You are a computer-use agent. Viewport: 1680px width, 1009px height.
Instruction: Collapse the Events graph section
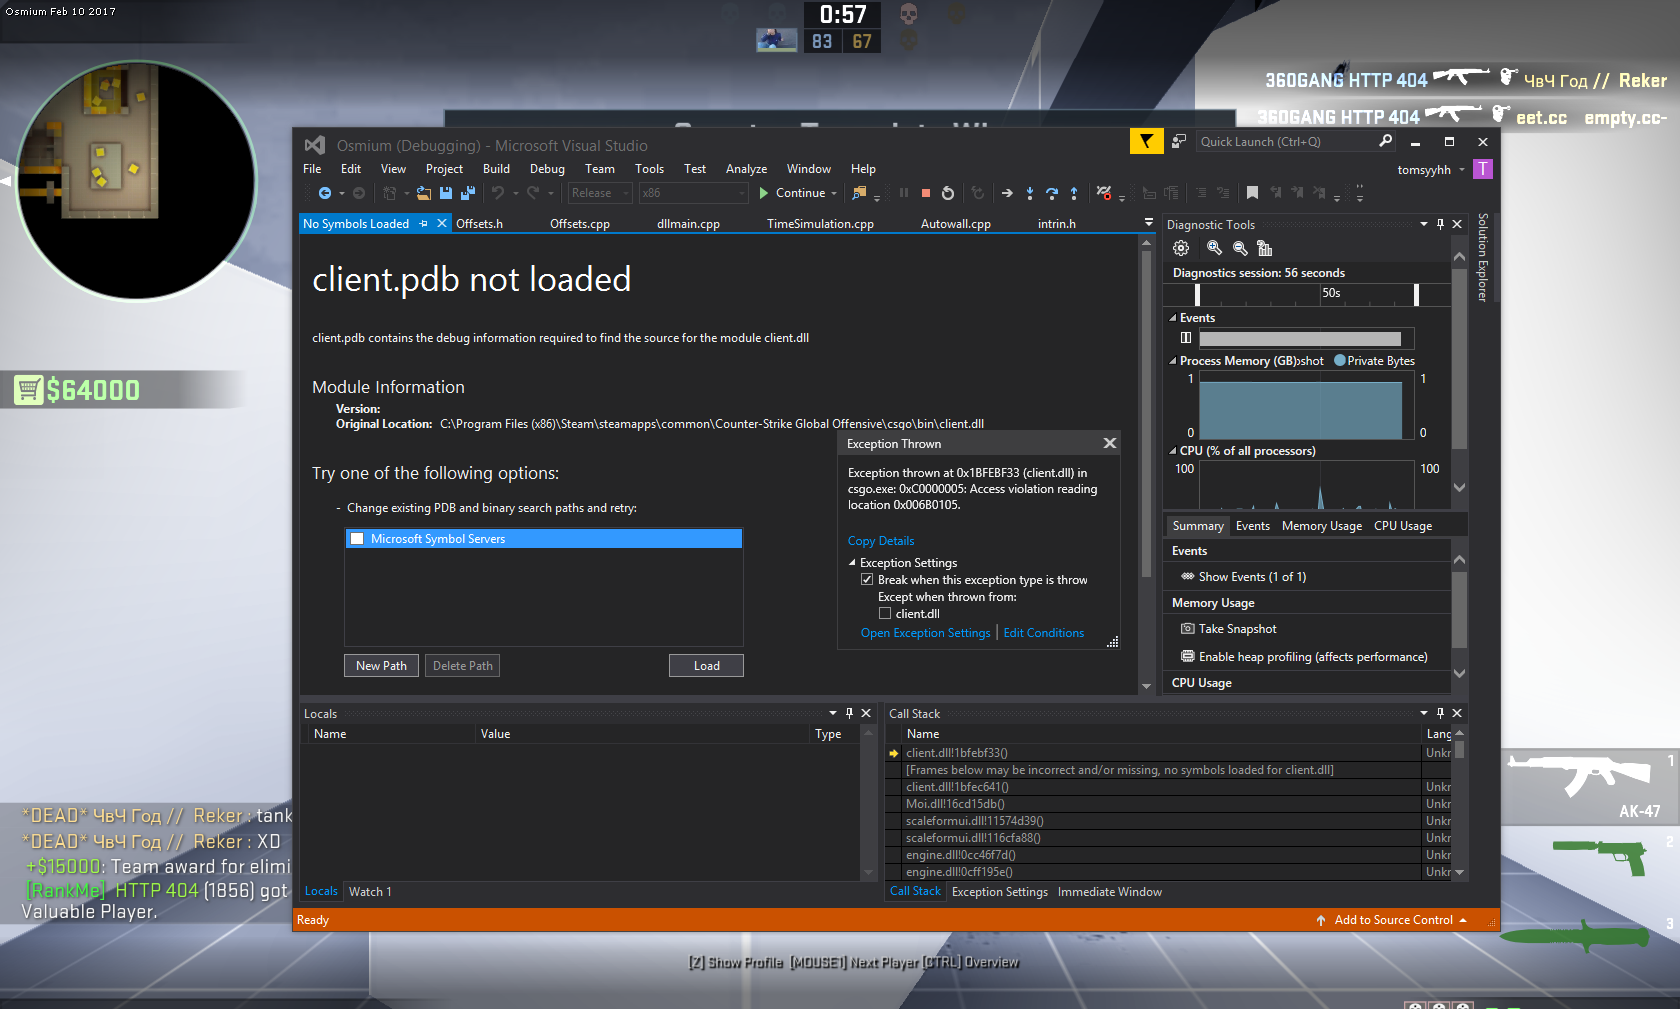click(1173, 318)
